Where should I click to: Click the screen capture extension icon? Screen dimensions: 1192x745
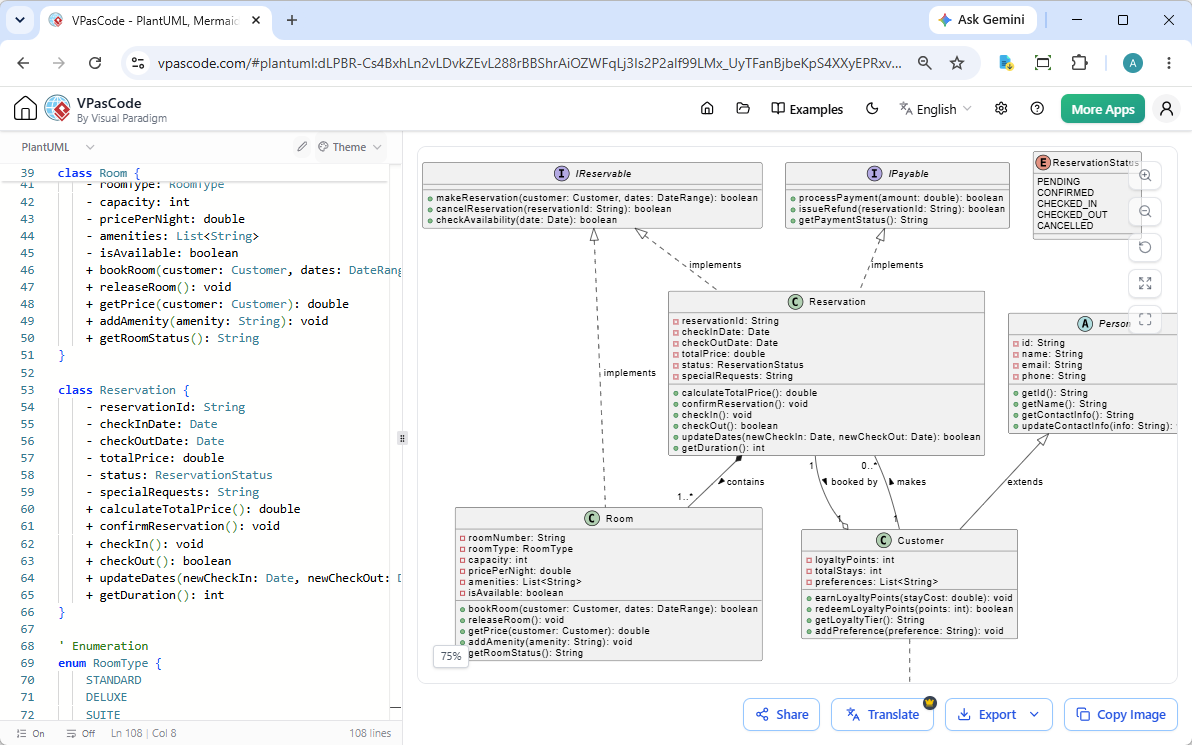click(x=1043, y=63)
